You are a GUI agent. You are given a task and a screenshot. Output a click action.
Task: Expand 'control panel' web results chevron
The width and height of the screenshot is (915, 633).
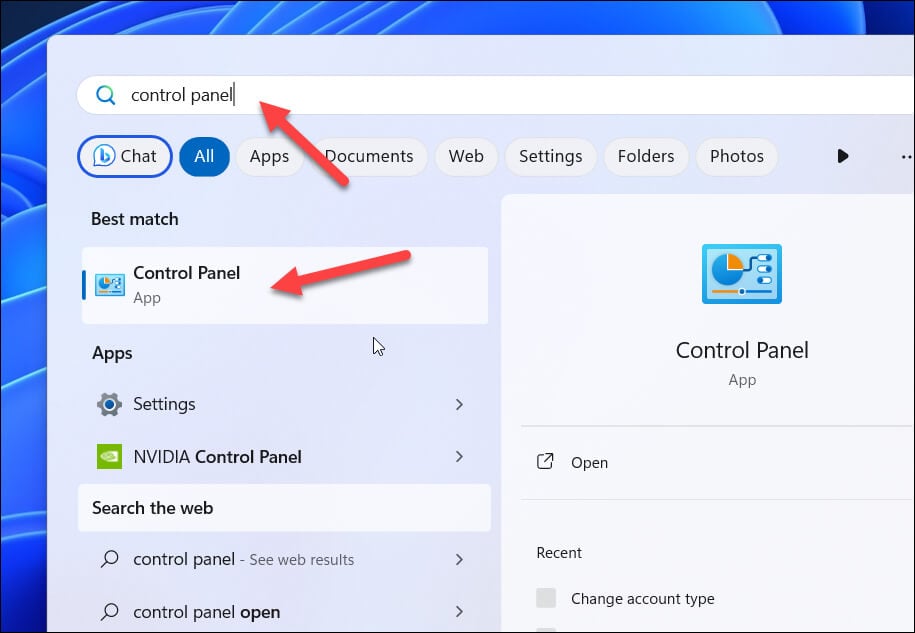(459, 559)
